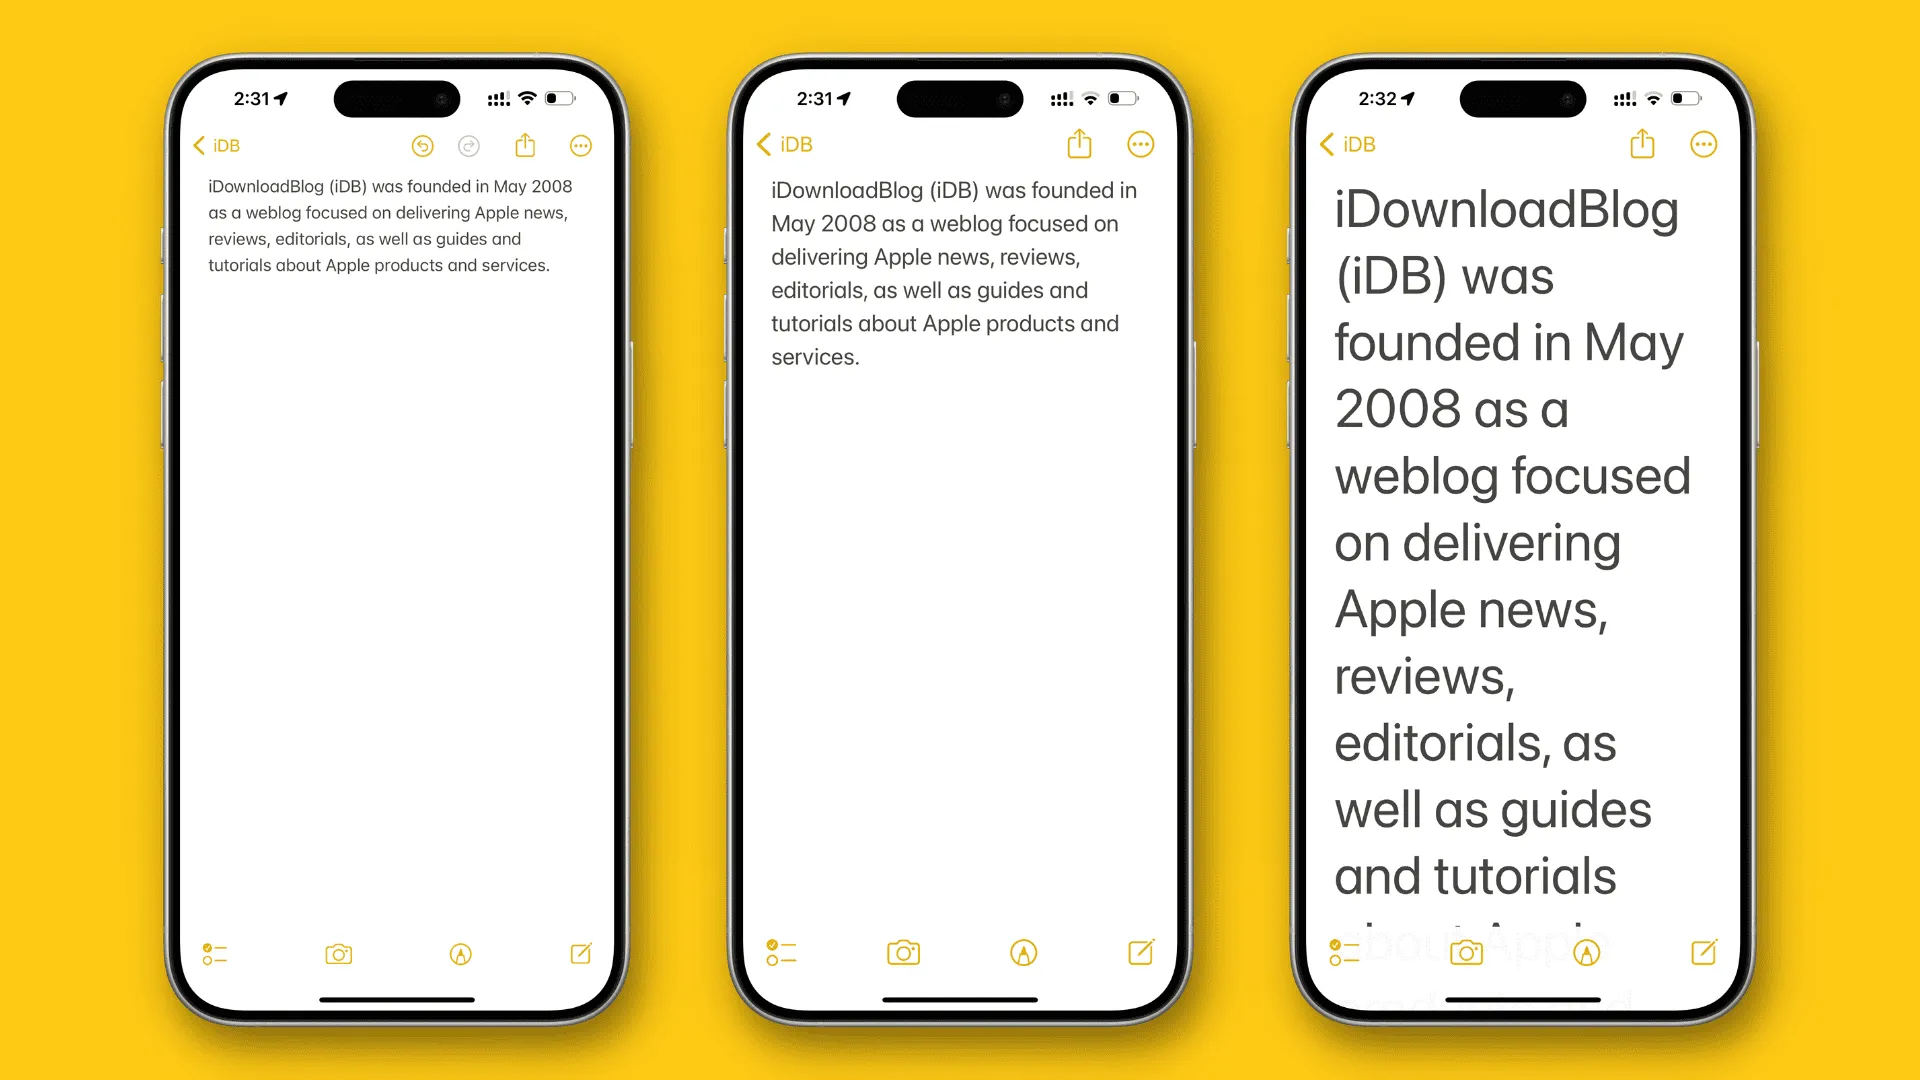The image size is (1920, 1080).
Task: Expand note options with three-dot menu
Action: 580,145
